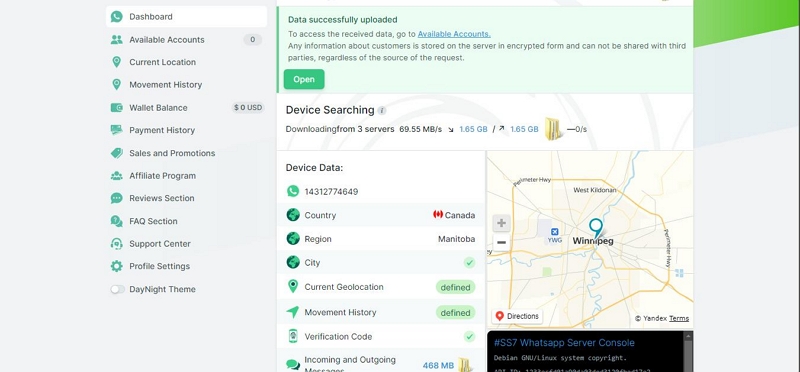
Task: Click the $ 0 USD balance badge
Action: tap(248, 108)
